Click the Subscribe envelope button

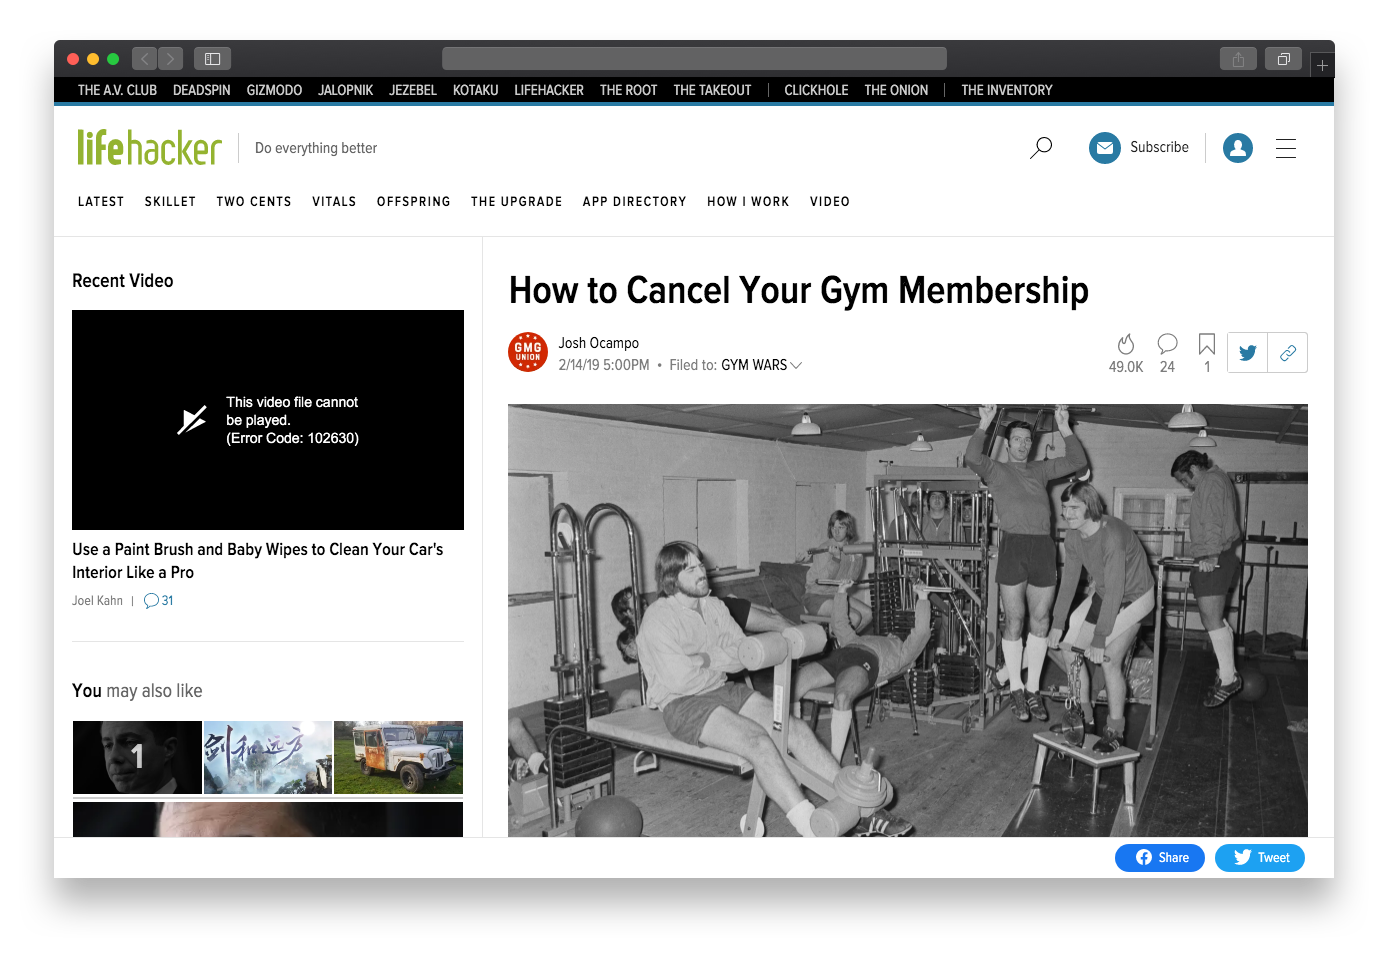[x=1139, y=148]
